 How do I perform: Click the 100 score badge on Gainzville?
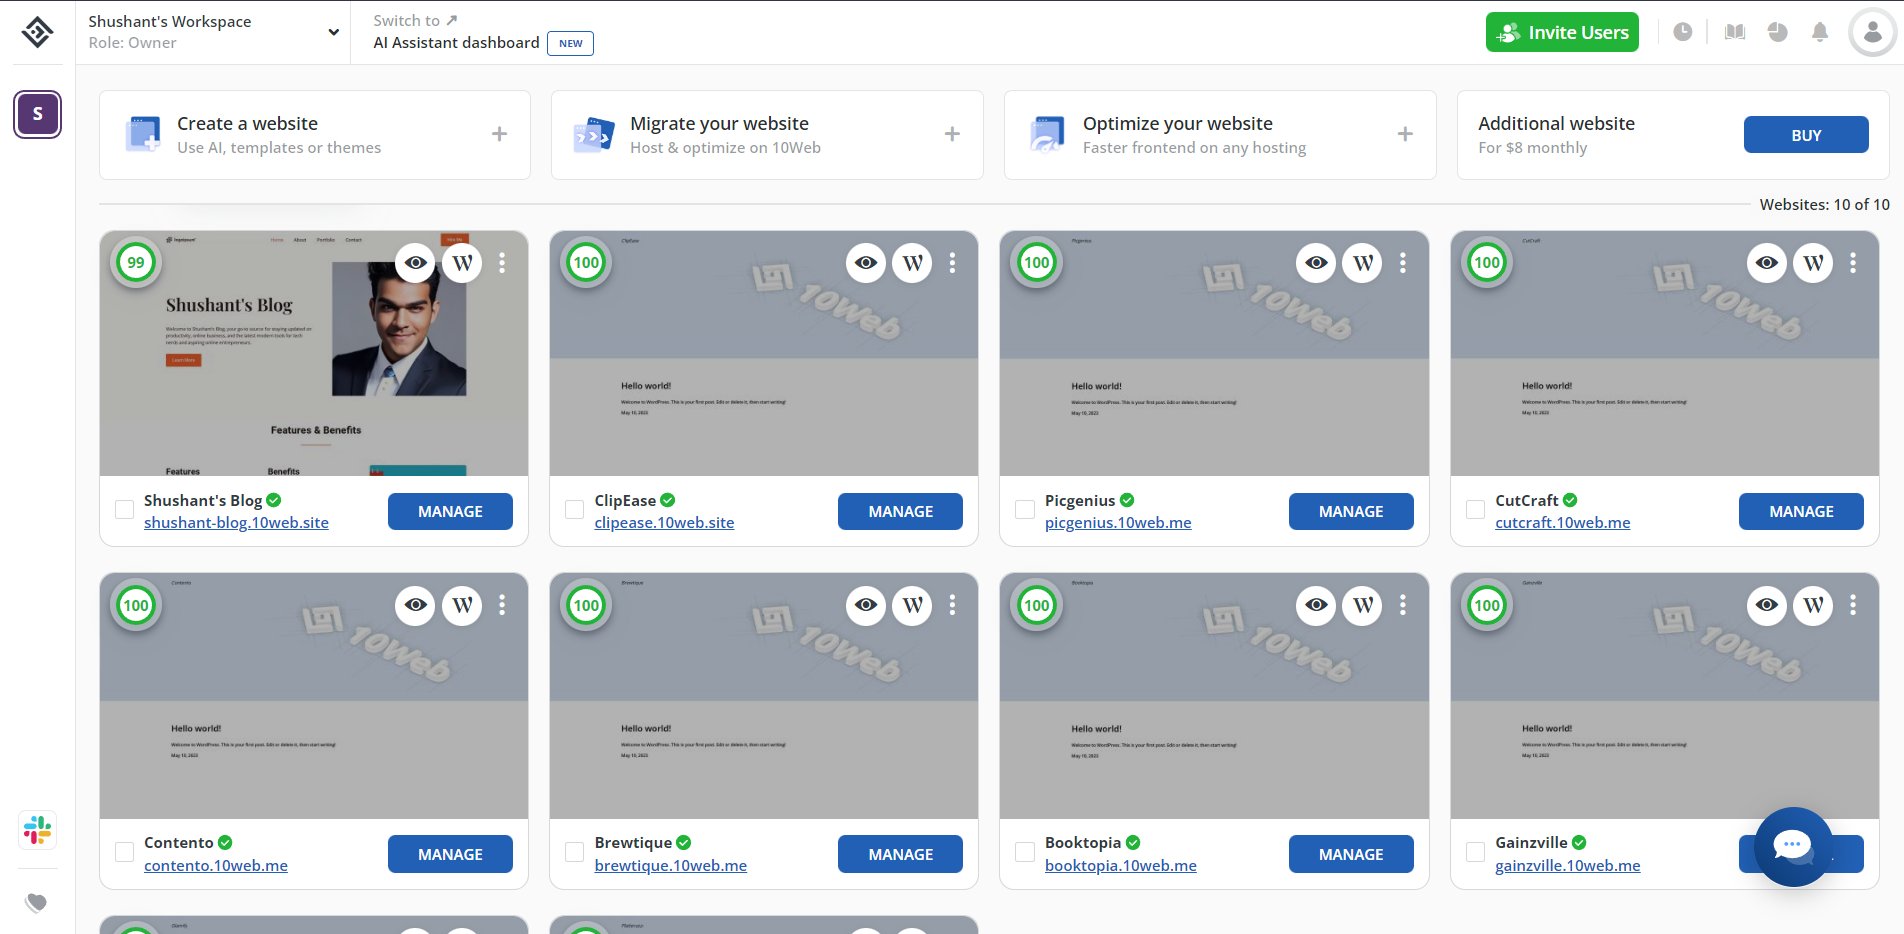[1487, 605]
